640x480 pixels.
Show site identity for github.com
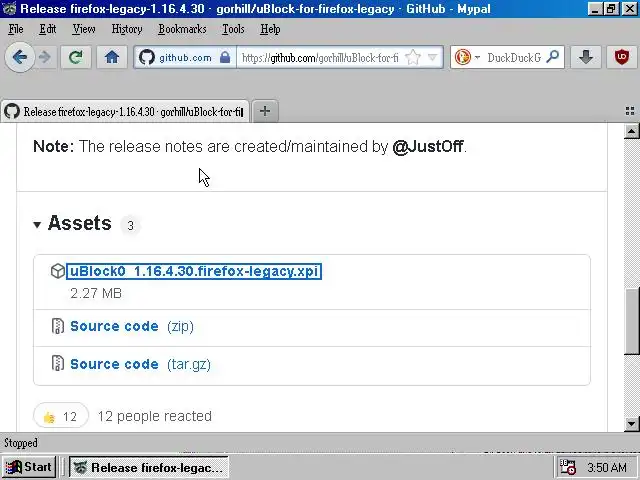pos(185,58)
